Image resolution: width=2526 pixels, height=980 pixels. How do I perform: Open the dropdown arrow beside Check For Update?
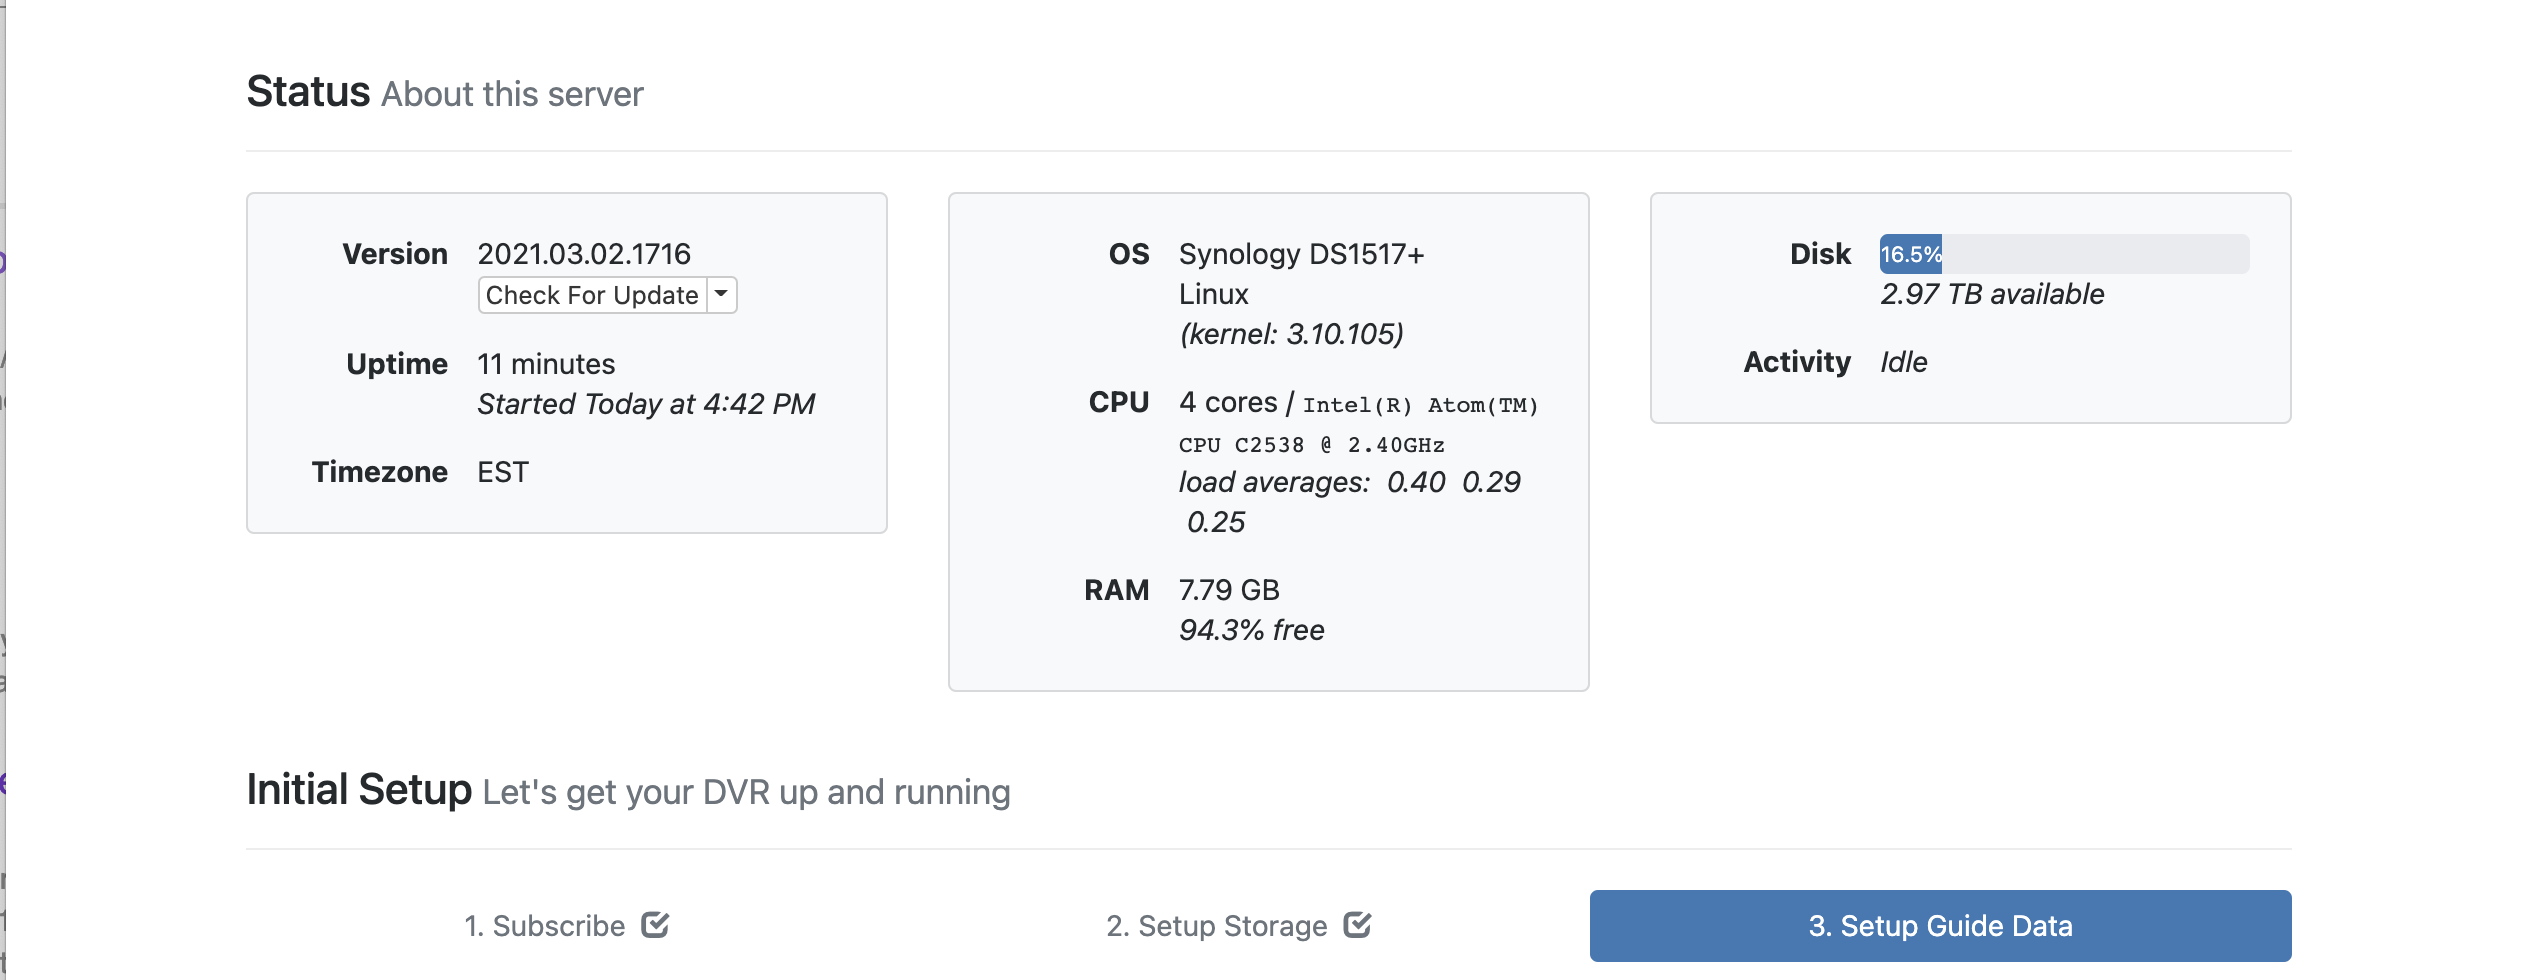coord(721,295)
